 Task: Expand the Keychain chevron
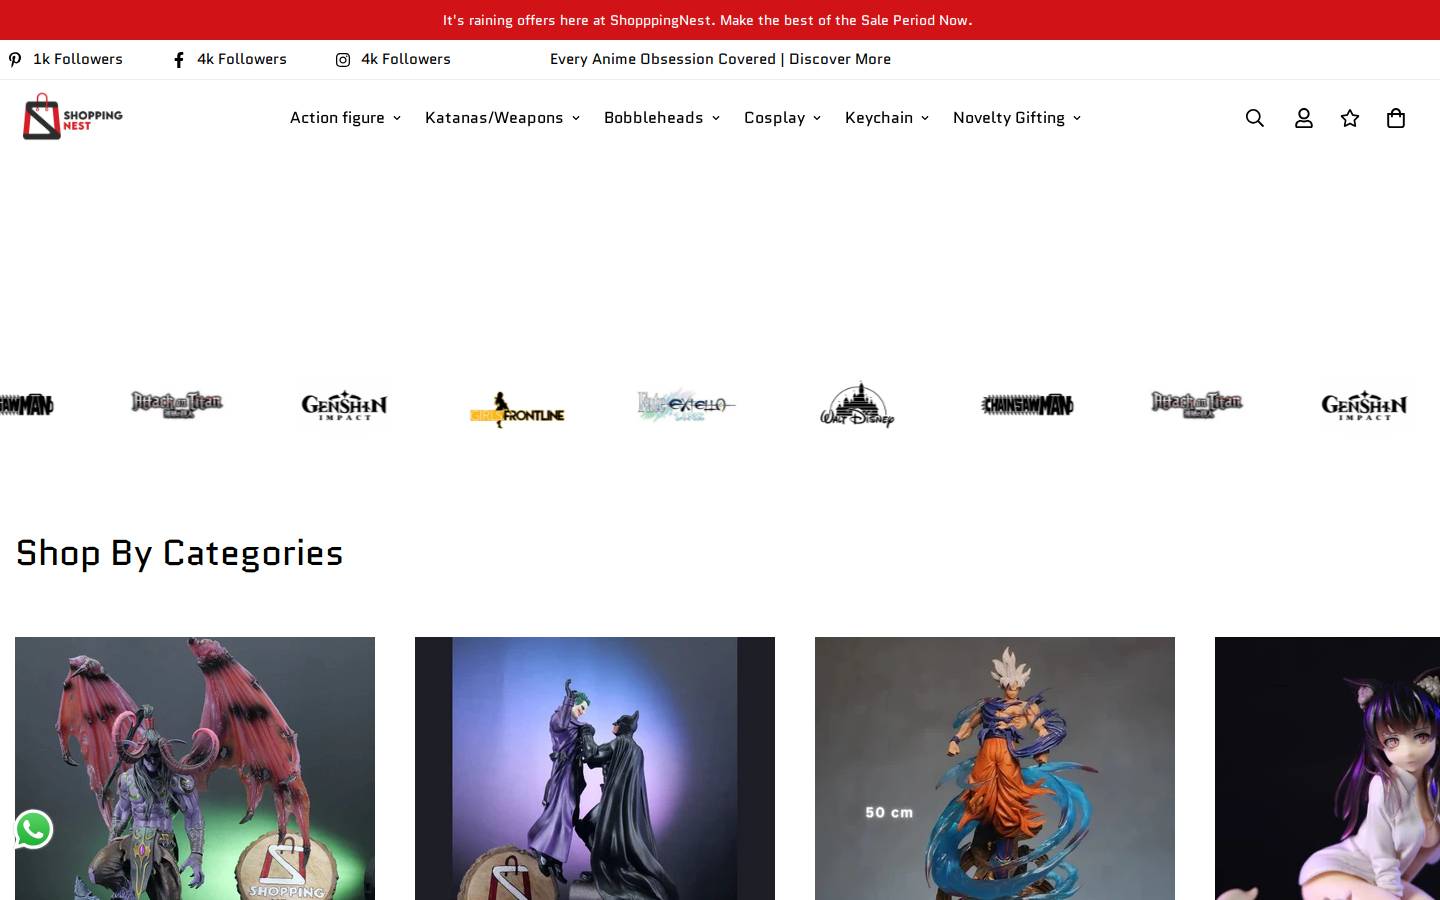924,118
